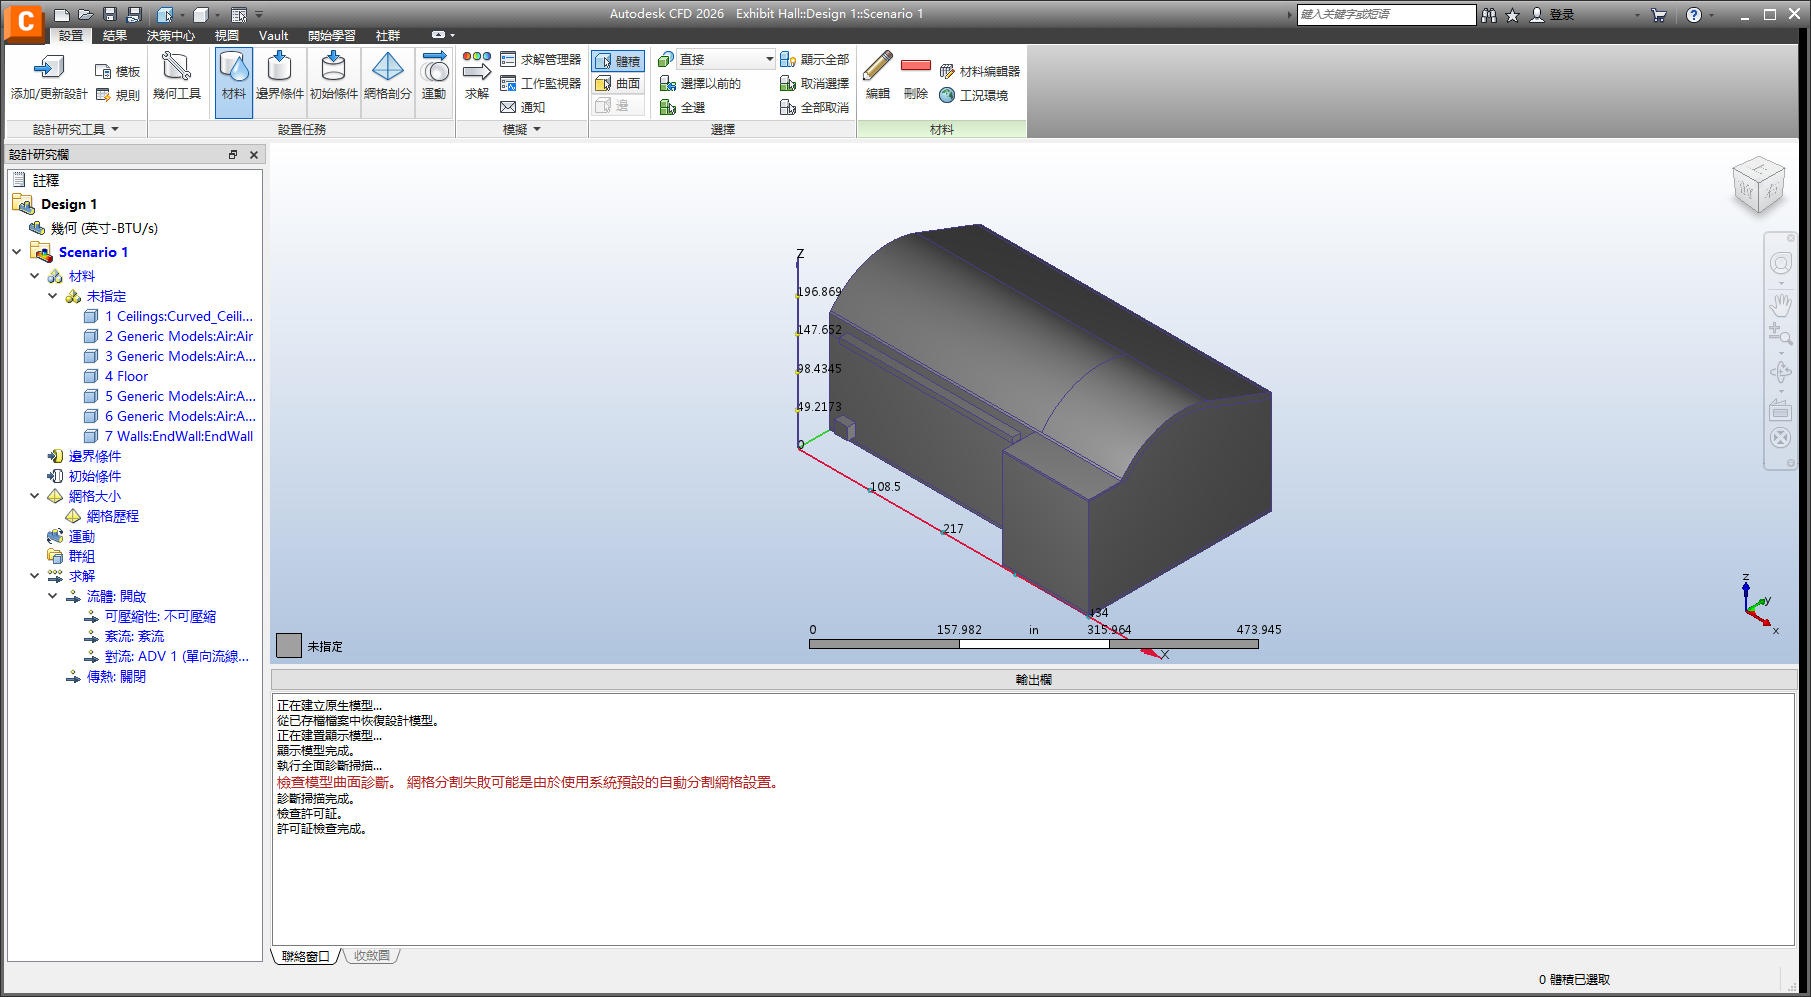The image size is (1811, 997).
Task: Open 工作監視器 job monitor
Action: [541, 84]
